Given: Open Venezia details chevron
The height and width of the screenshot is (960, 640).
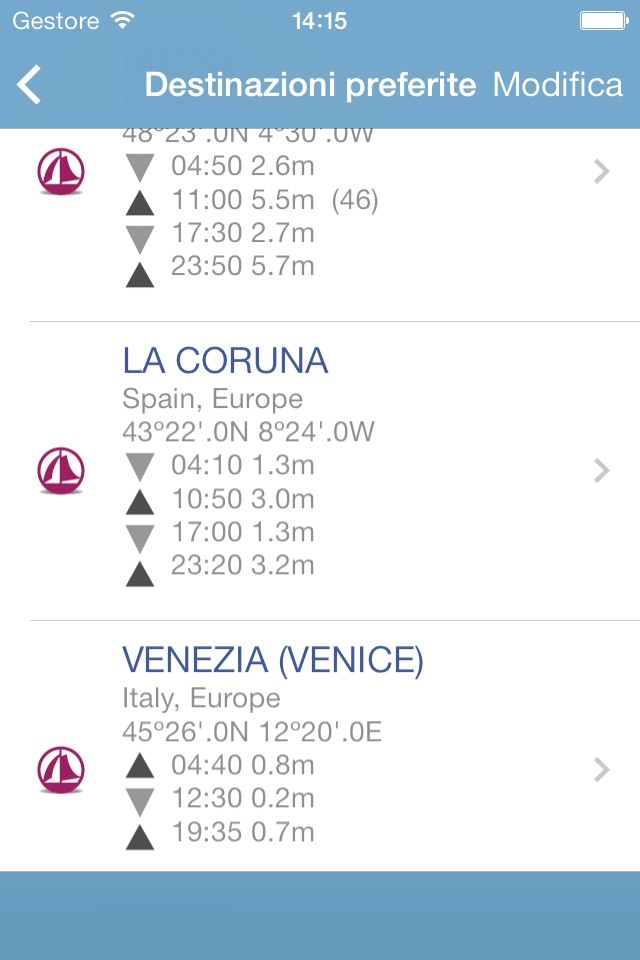Looking at the screenshot, I should 601,770.
